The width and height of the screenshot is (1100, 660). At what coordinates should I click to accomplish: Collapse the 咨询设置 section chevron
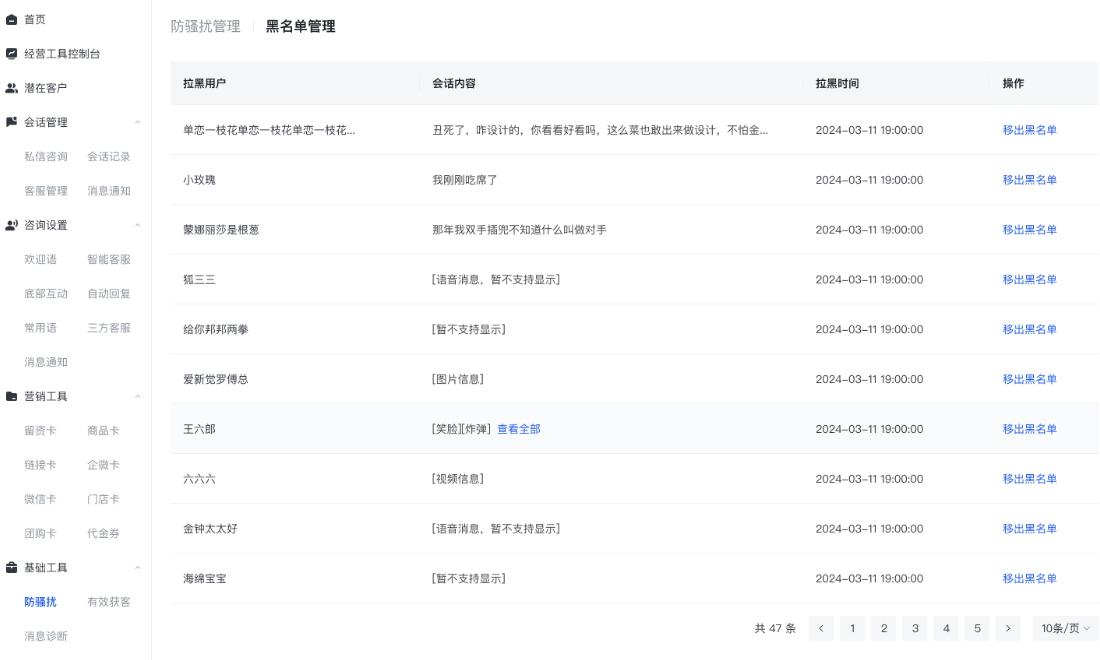coord(138,225)
